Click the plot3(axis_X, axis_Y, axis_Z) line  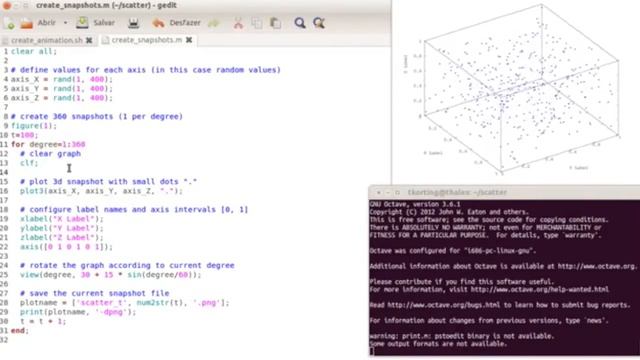101,191
